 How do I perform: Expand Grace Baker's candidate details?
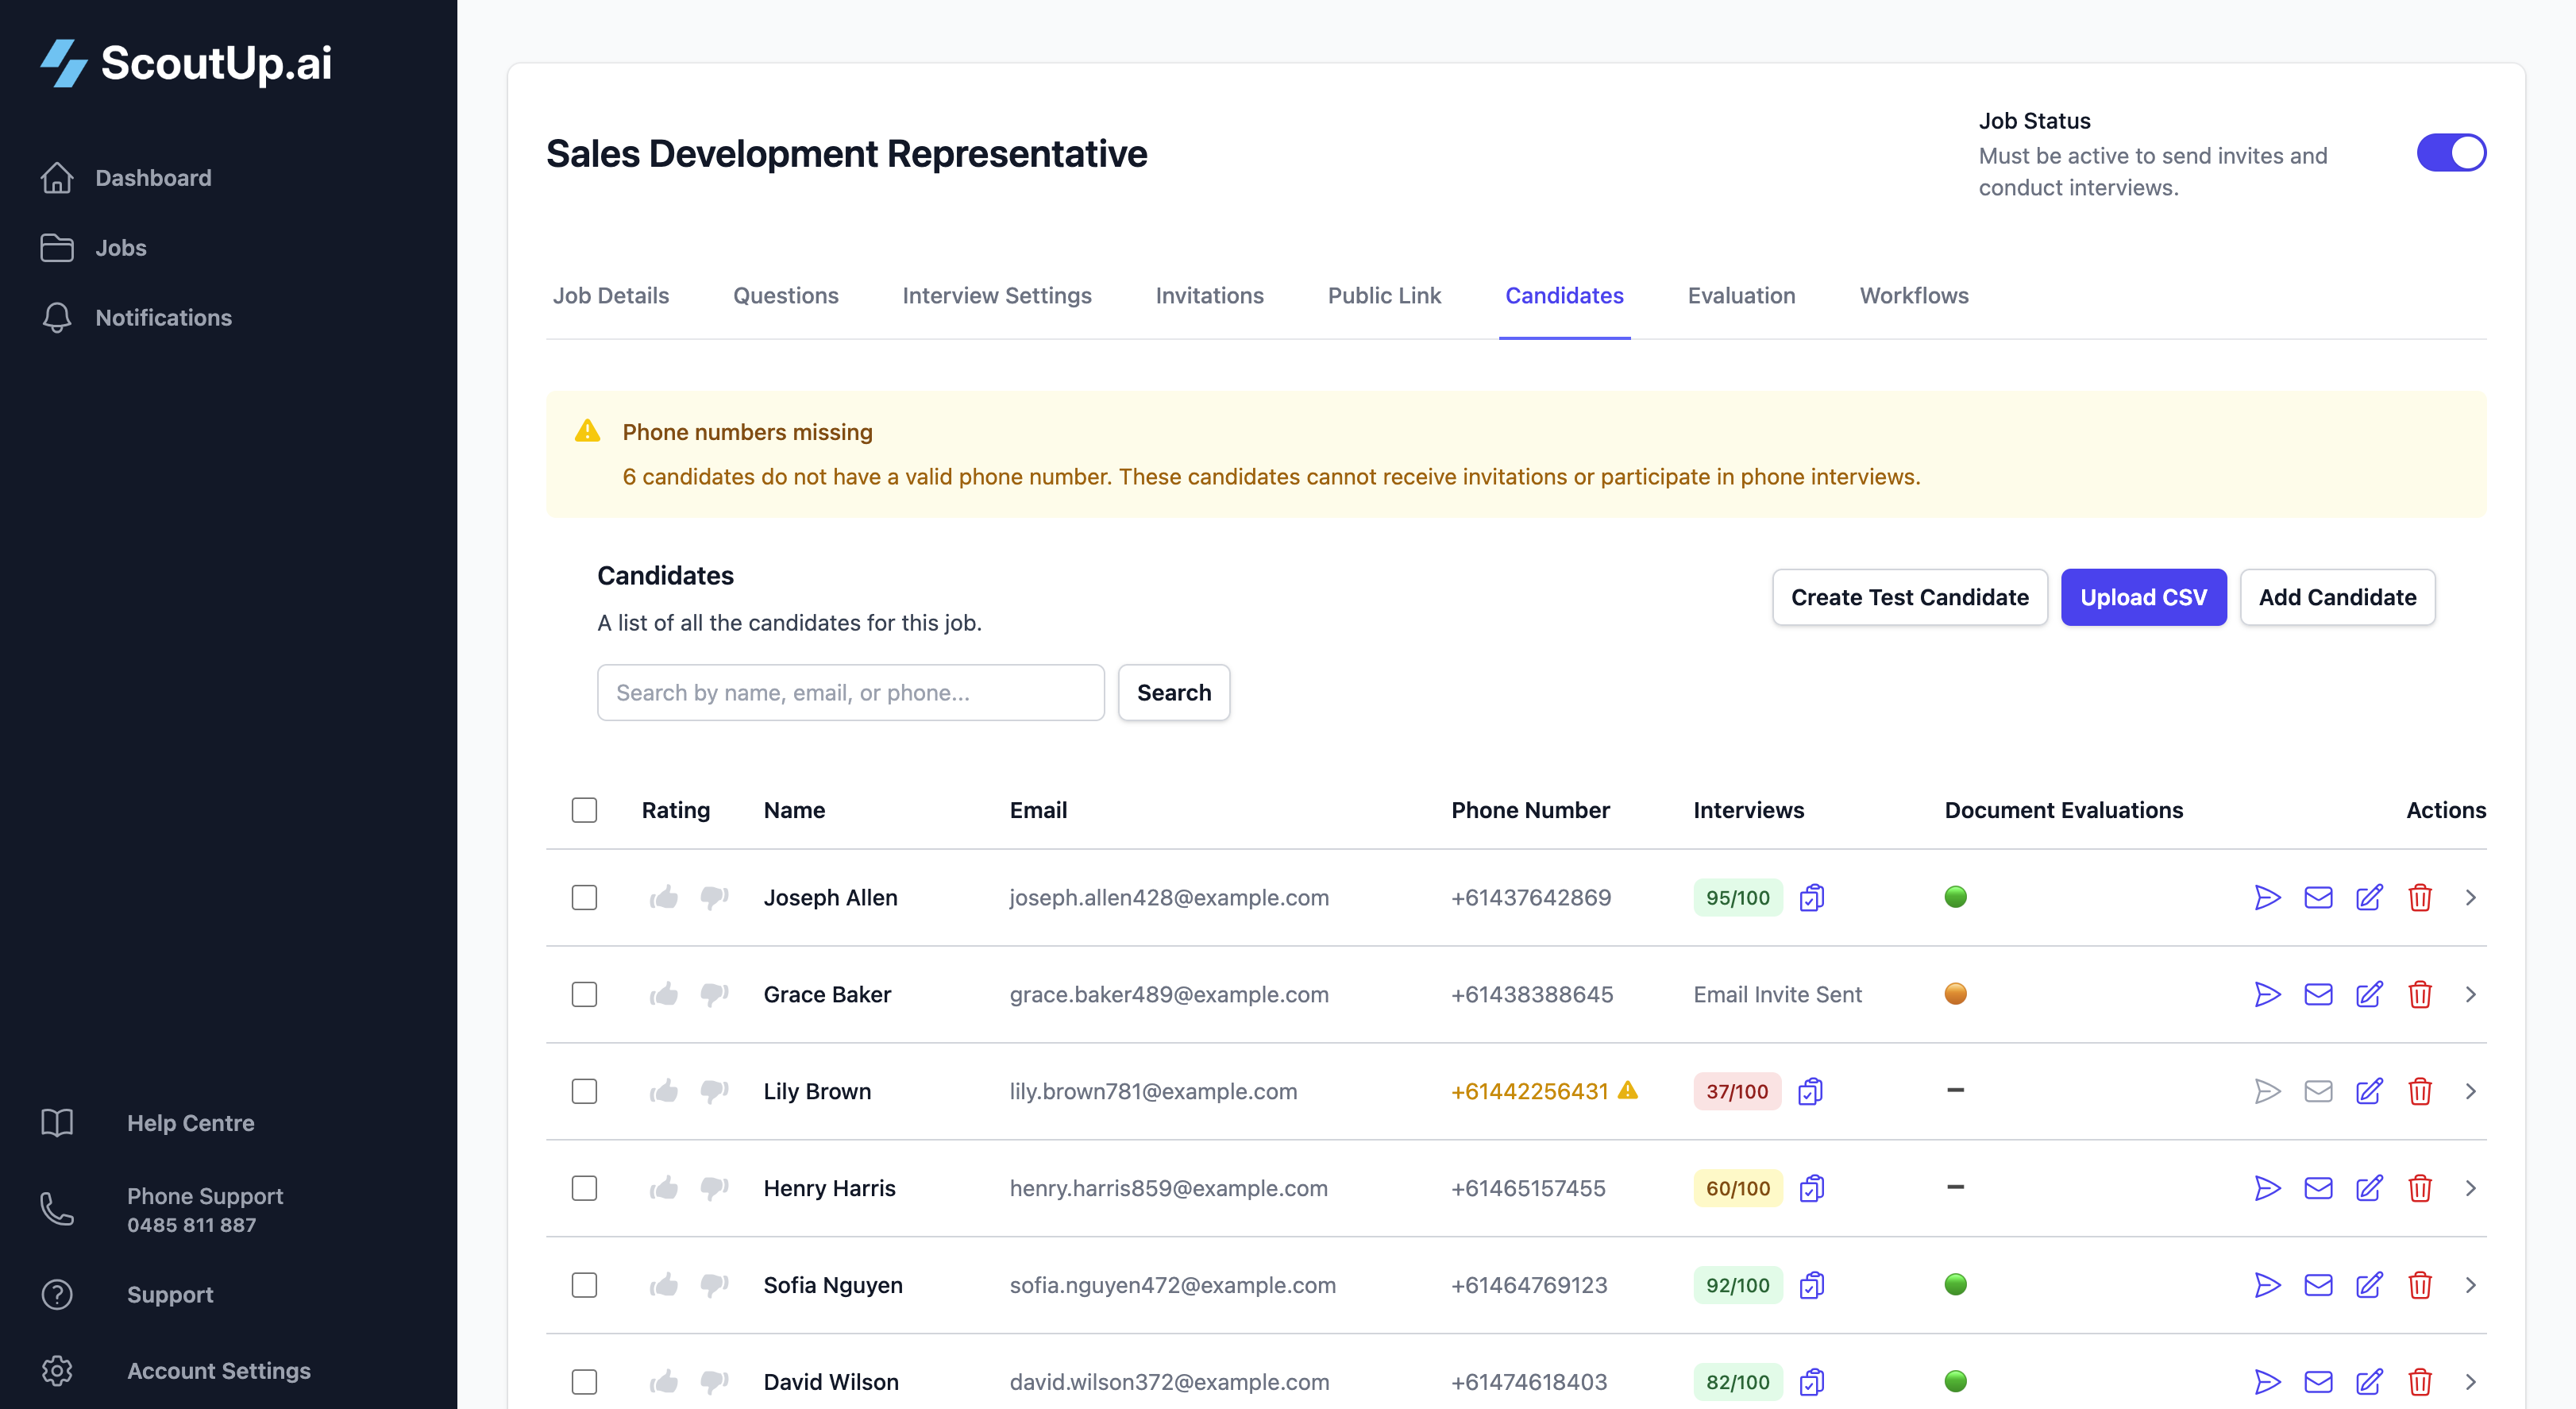[x=2470, y=994]
